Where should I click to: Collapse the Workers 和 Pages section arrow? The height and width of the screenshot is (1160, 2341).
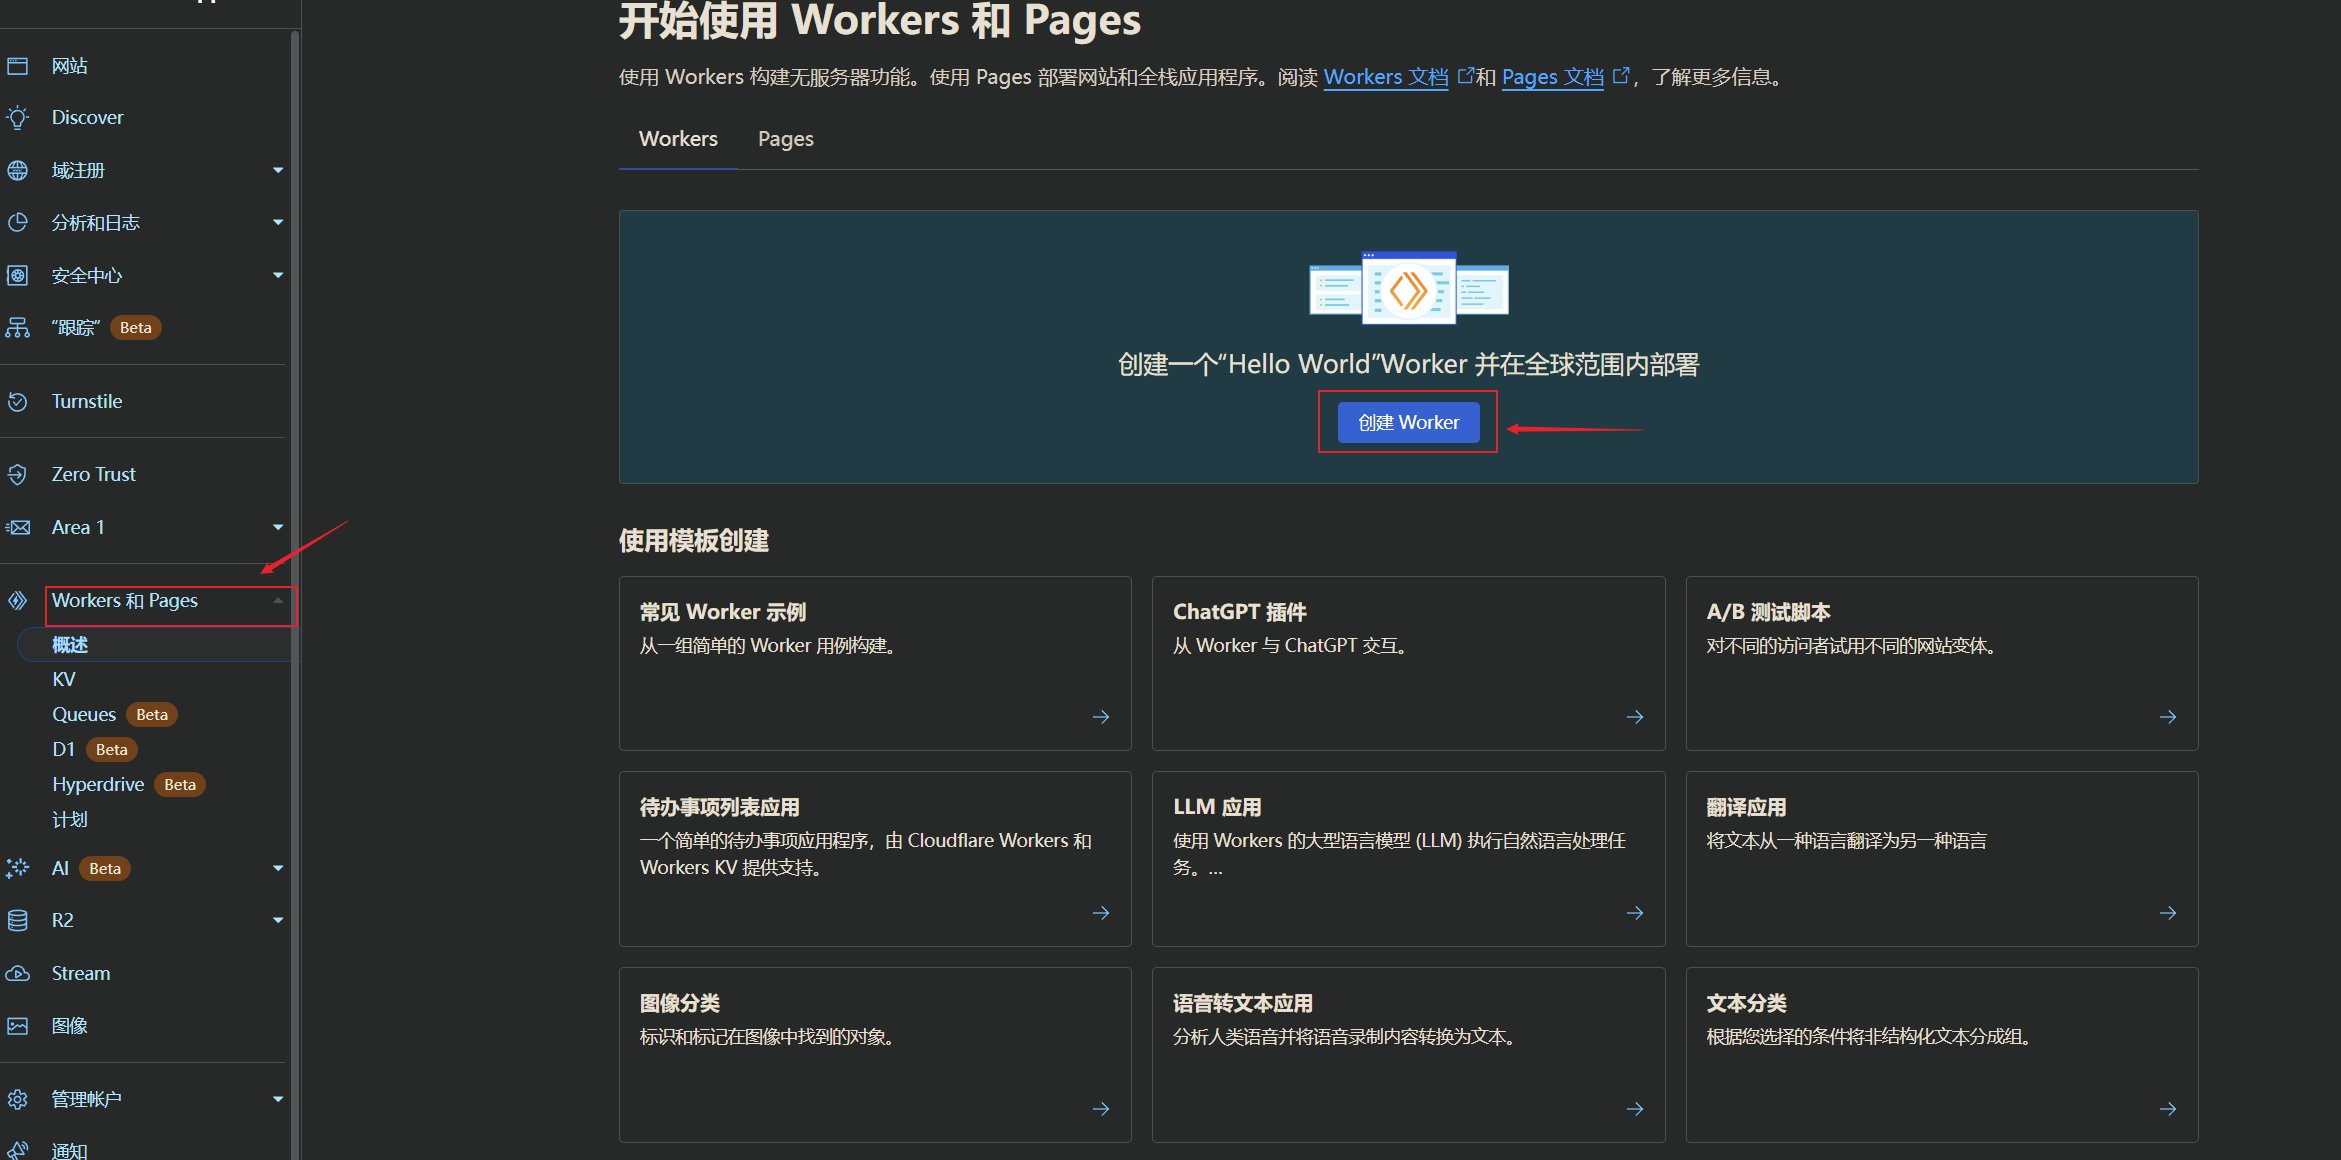(278, 600)
